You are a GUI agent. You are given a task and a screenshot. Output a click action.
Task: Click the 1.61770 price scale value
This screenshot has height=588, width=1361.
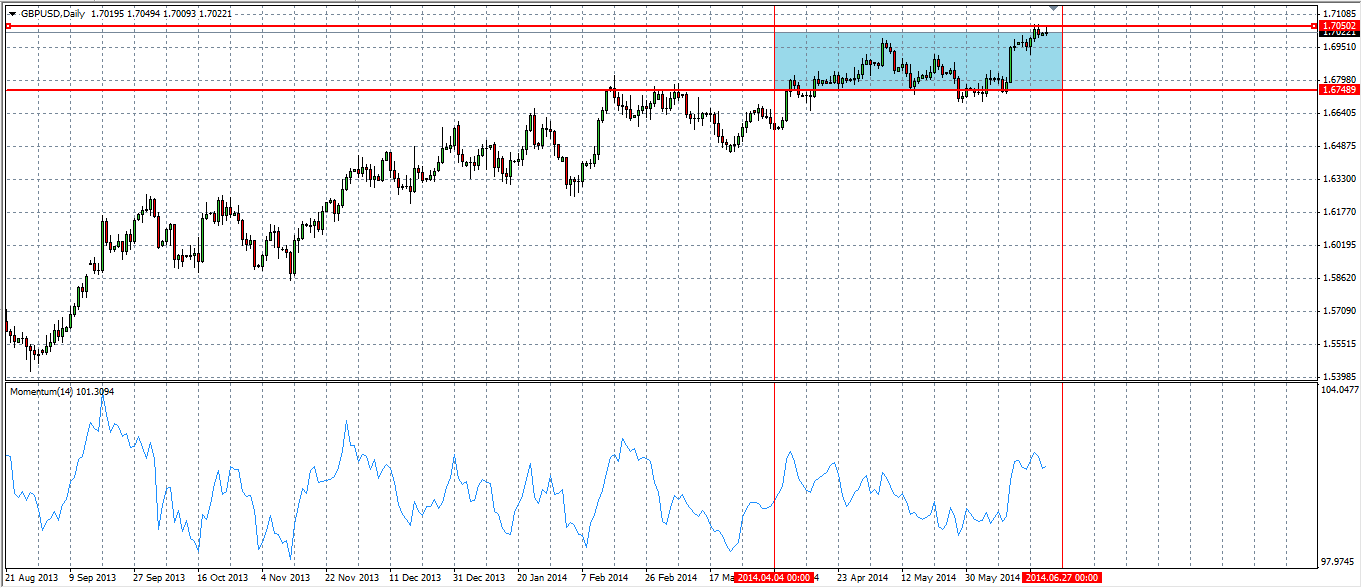coord(1338,212)
